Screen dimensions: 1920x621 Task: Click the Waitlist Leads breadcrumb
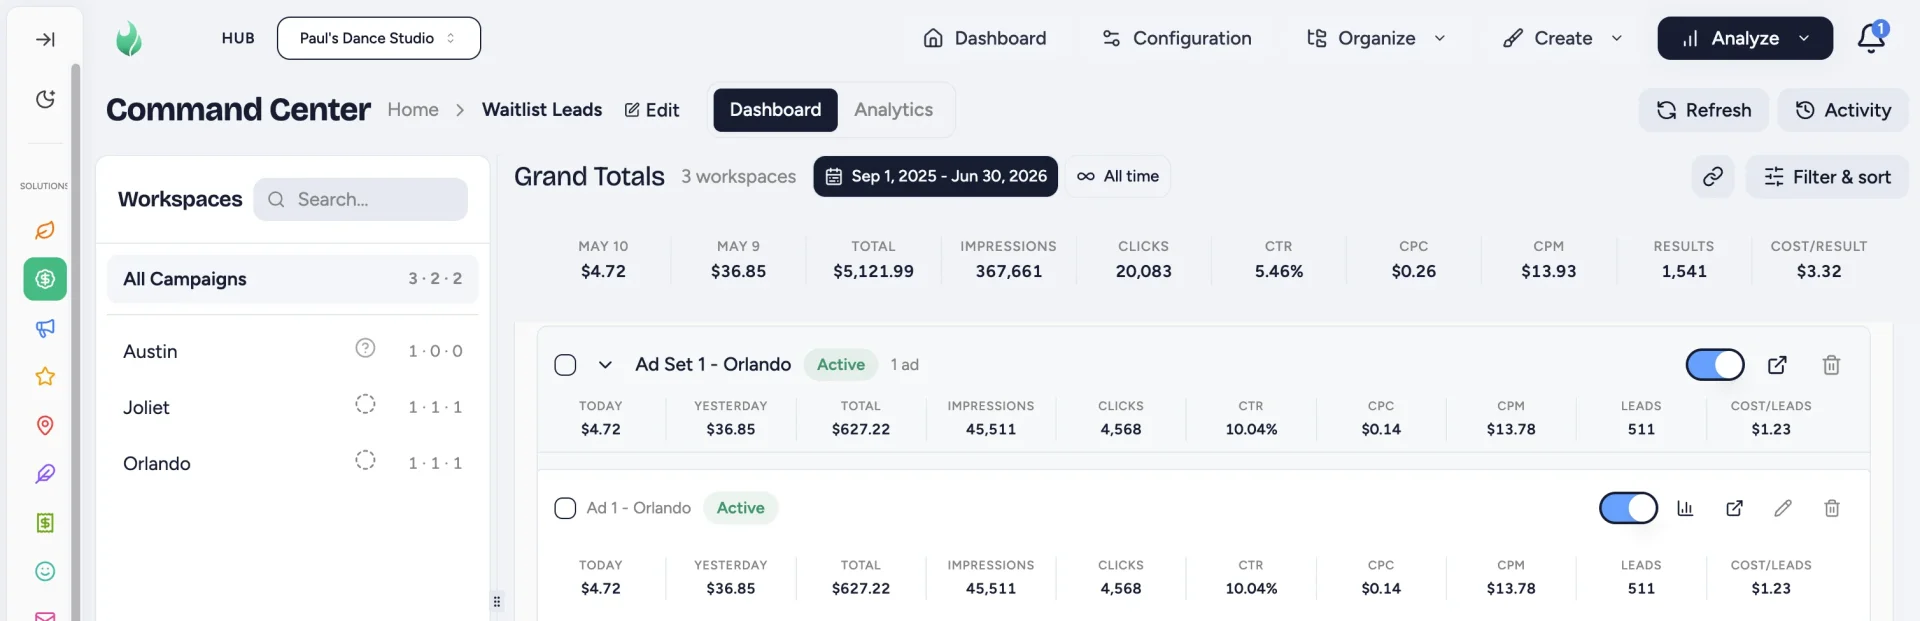[x=542, y=110]
